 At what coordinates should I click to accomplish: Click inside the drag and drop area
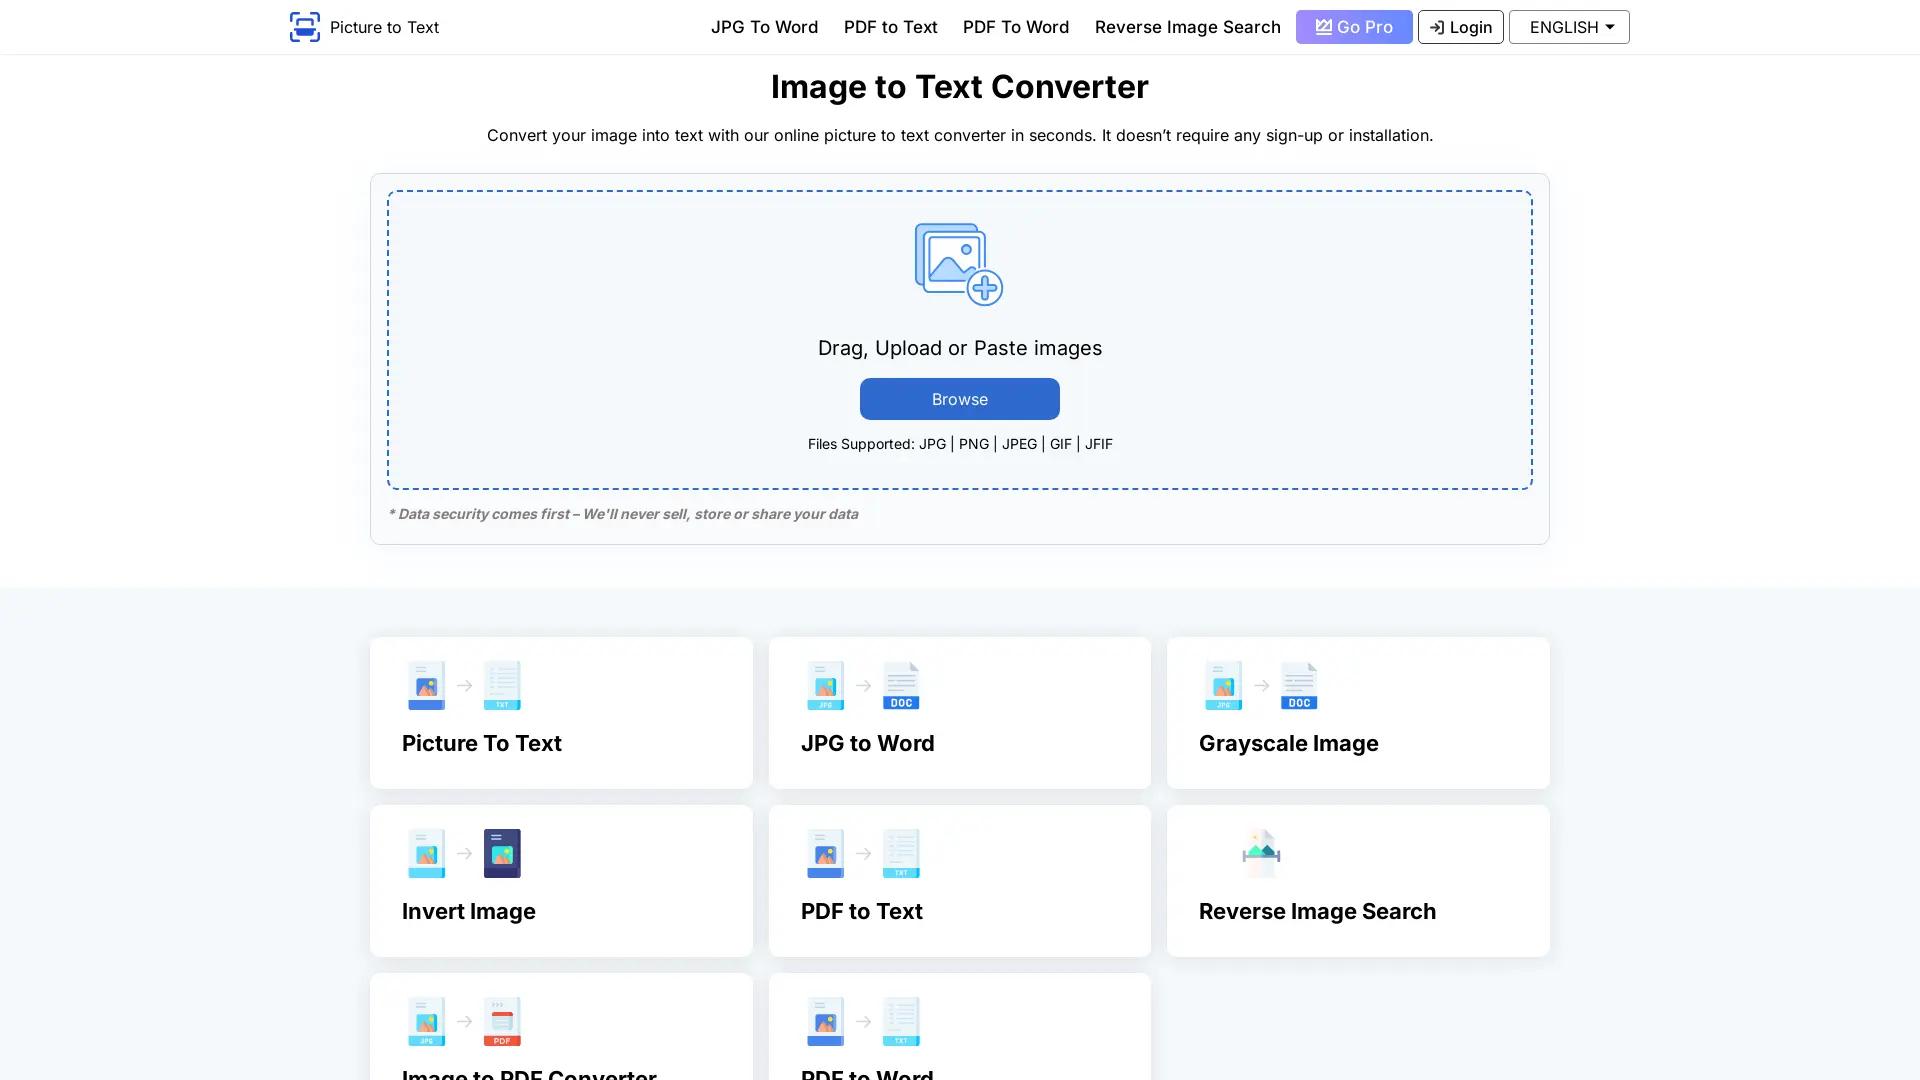point(959,340)
